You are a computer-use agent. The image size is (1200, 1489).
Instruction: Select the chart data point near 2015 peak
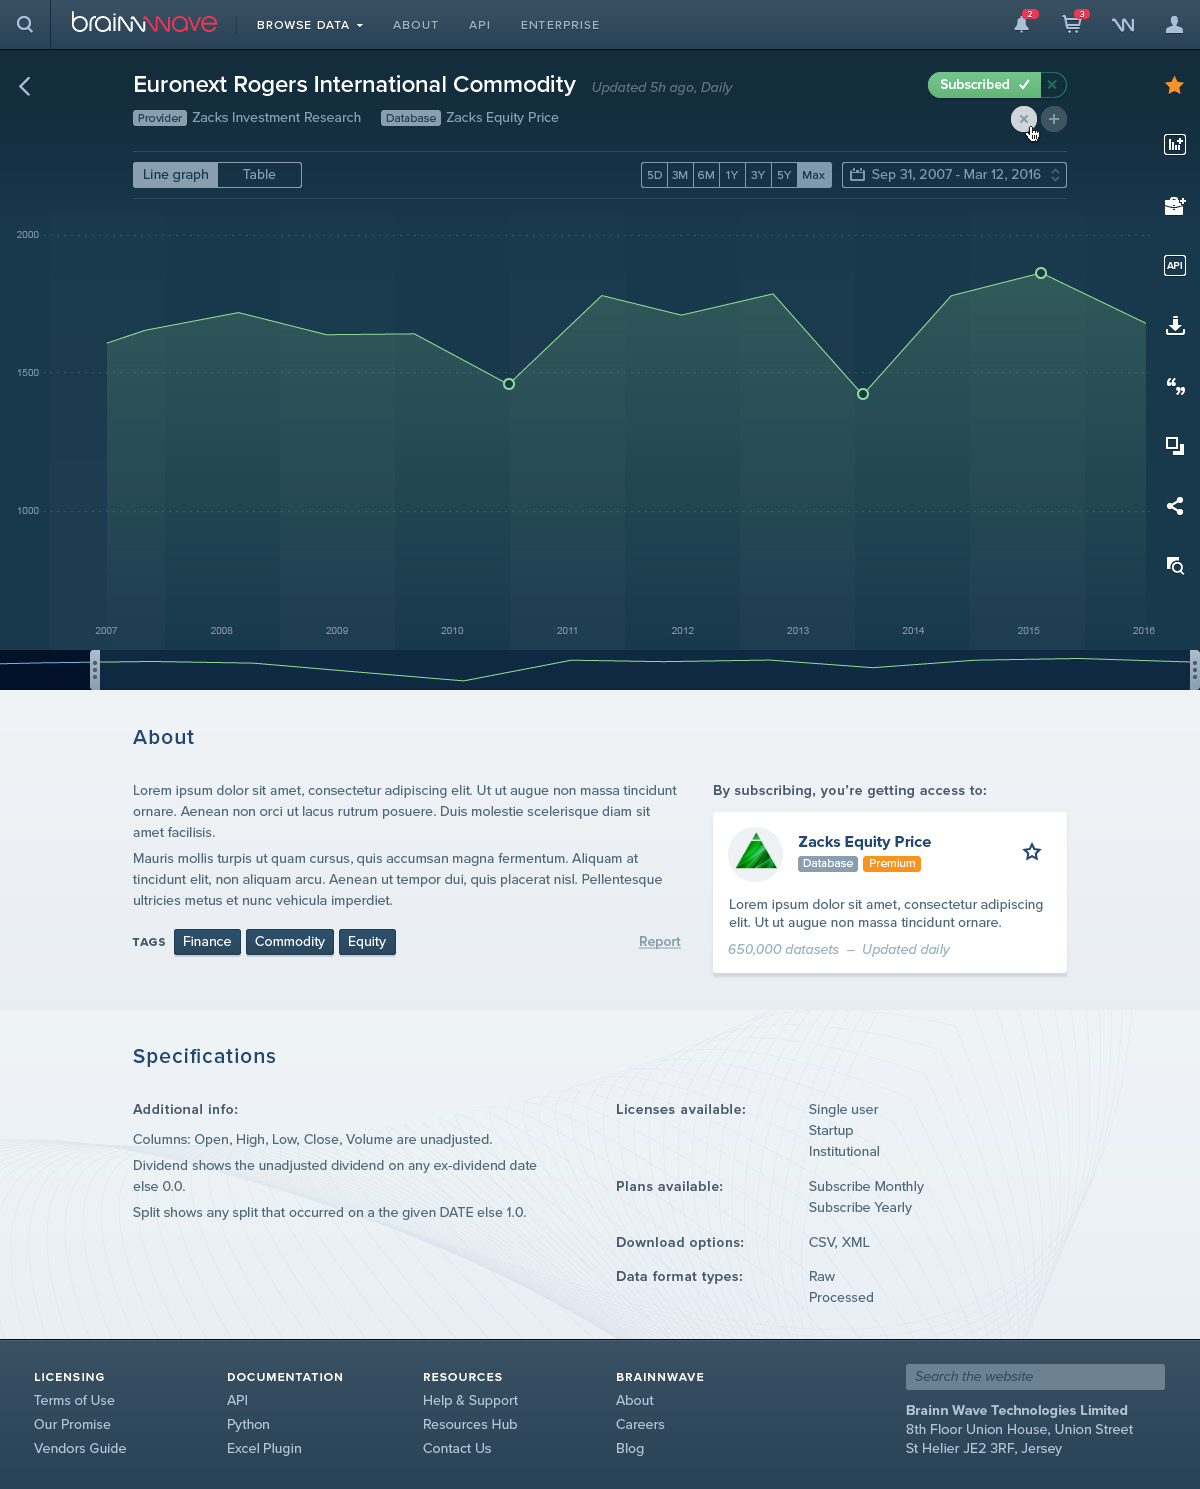1041,273
